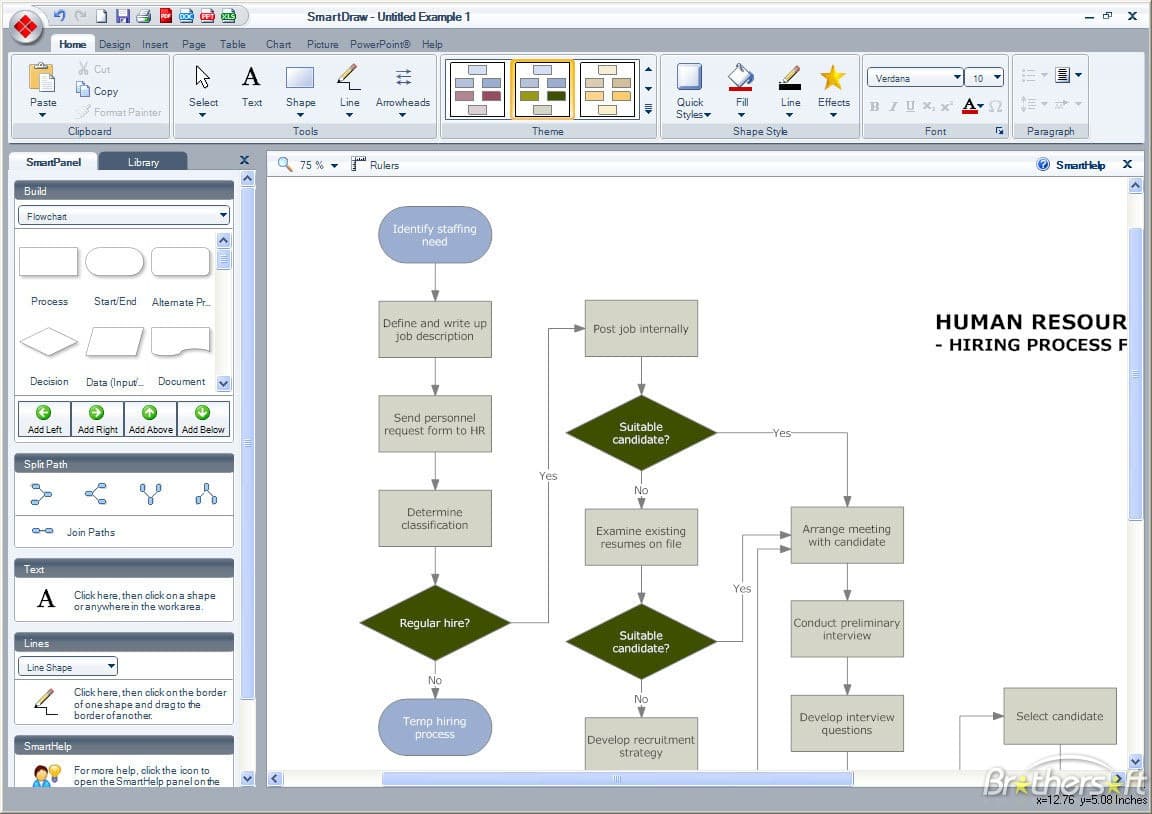Image resolution: width=1152 pixels, height=814 pixels.
Task: Select the Decision diamond shape
Action: coord(48,342)
